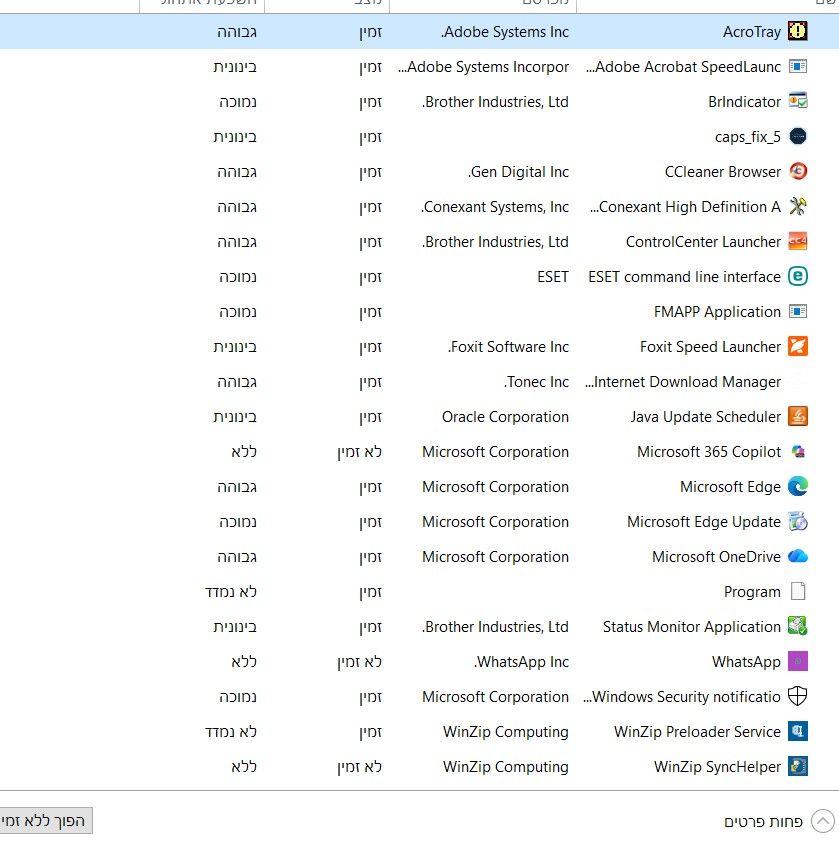Click 'לא זמין' status in Copilot row
The width and height of the screenshot is (839, 851).
point(359,452)
